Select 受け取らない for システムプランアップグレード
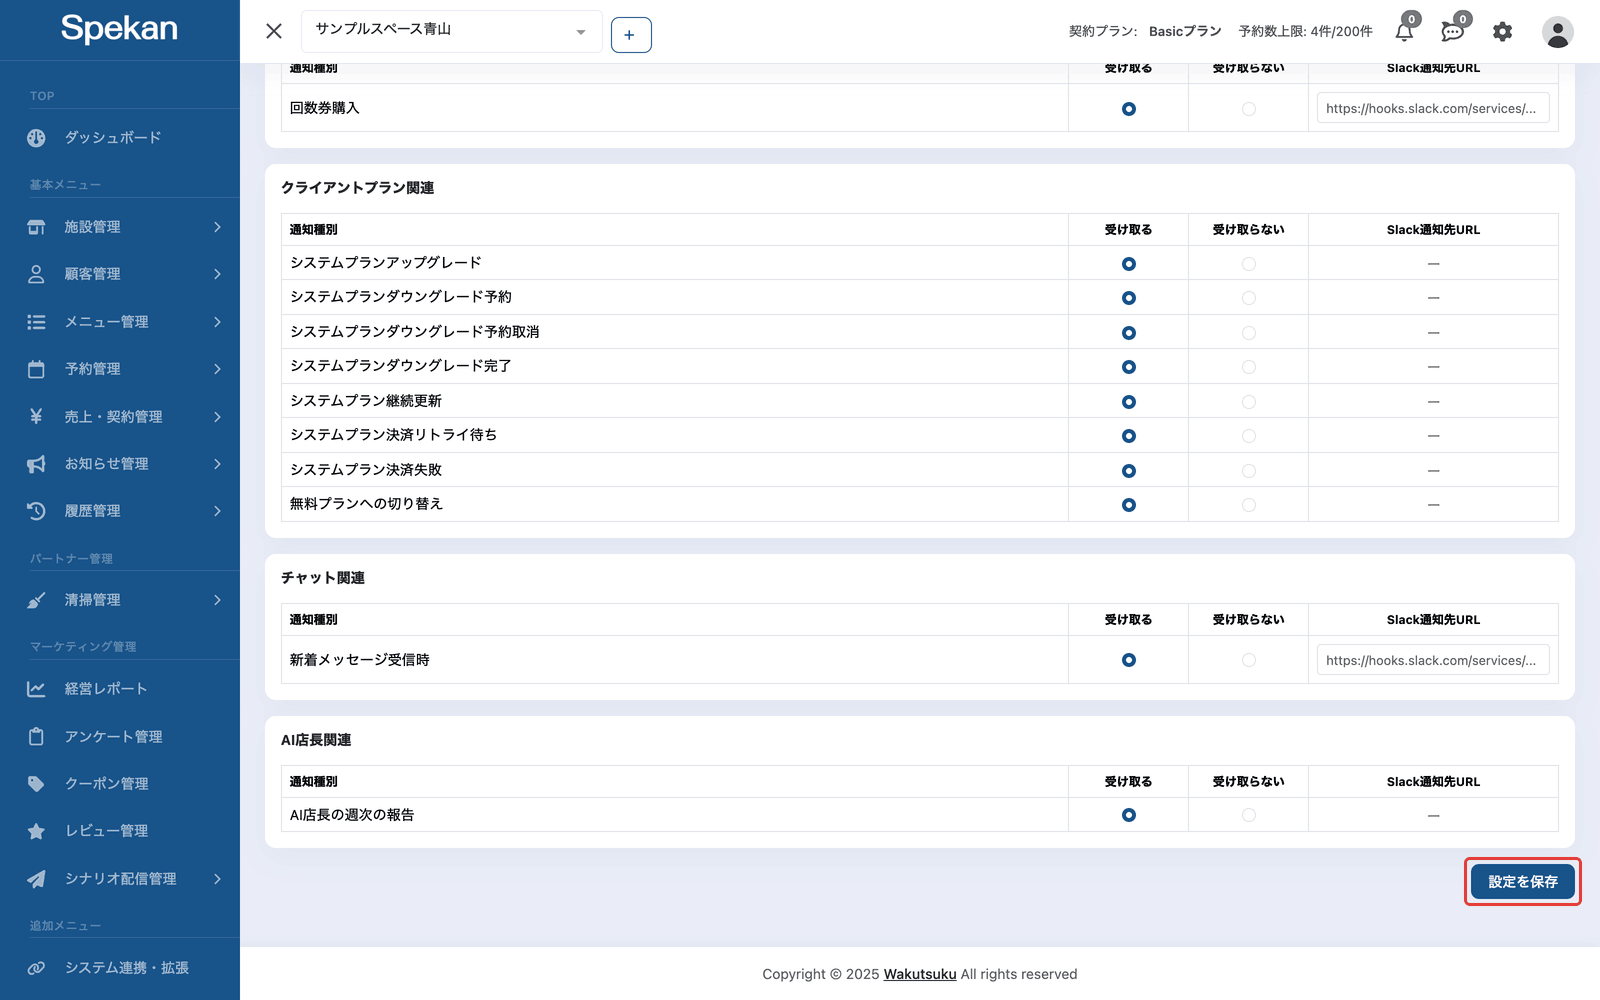This screenshot has height=1000, width=1600. coord(1249,264)
